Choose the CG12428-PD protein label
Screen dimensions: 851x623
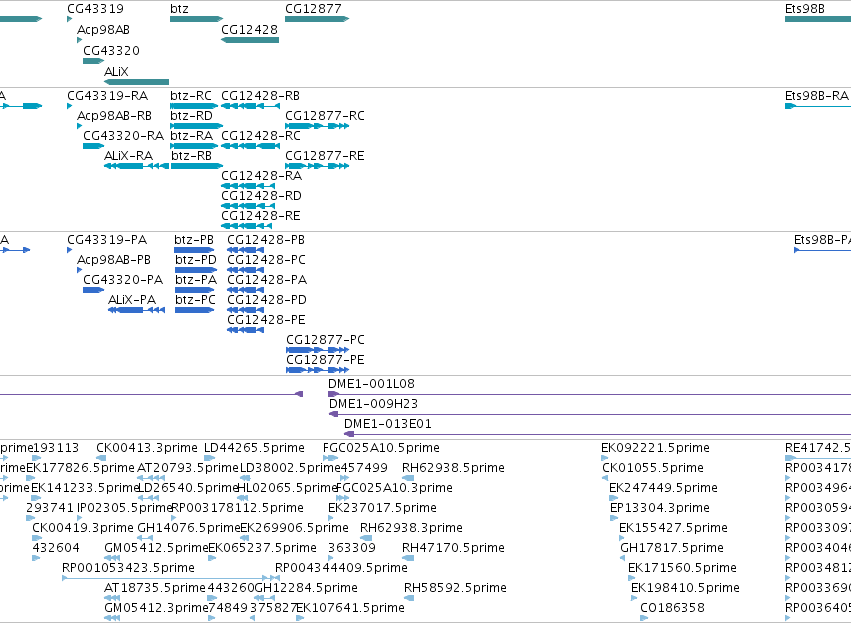[267, 300]
